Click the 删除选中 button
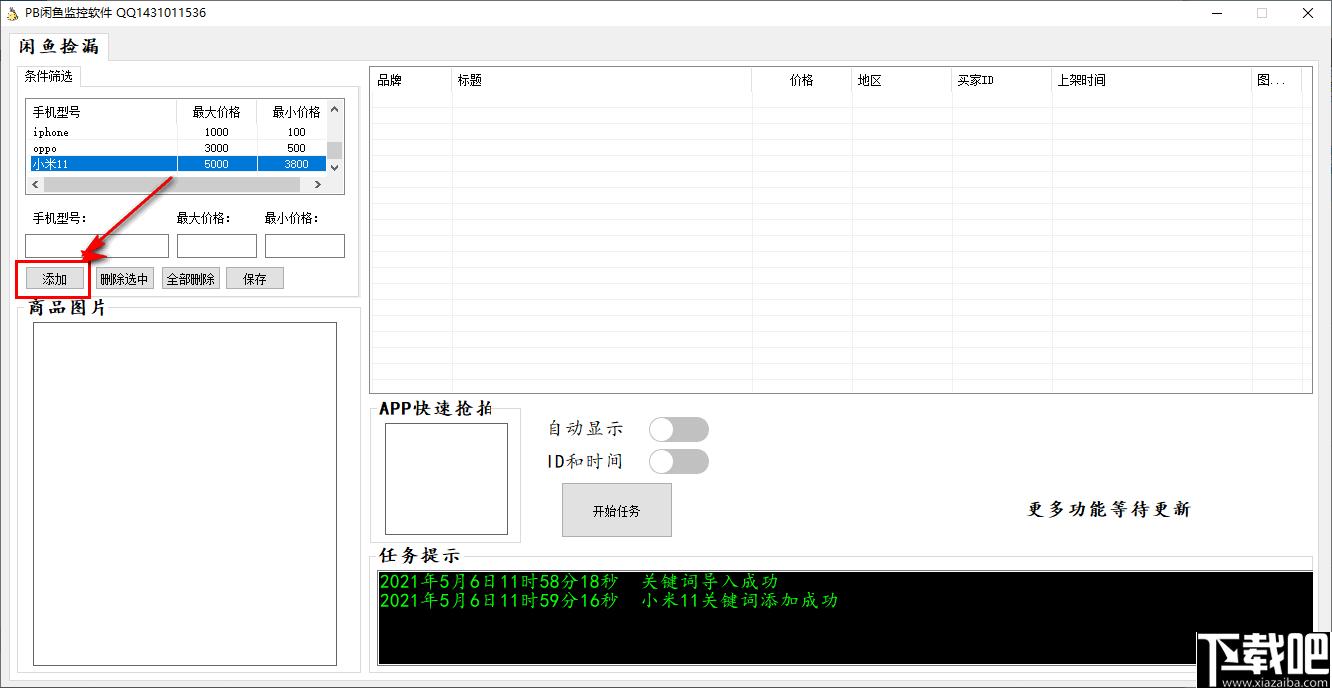The height and width of the screenshot is (688, 1332). pos(125,279)
